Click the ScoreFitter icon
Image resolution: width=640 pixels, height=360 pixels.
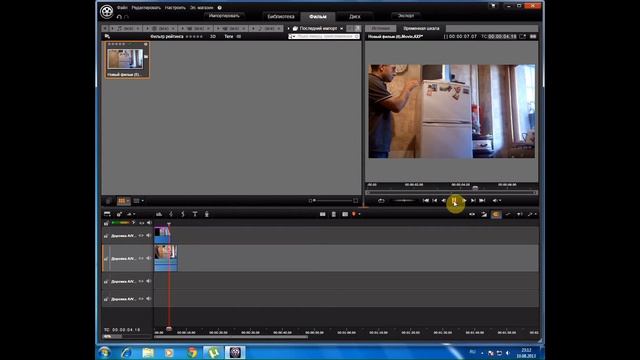183,214
